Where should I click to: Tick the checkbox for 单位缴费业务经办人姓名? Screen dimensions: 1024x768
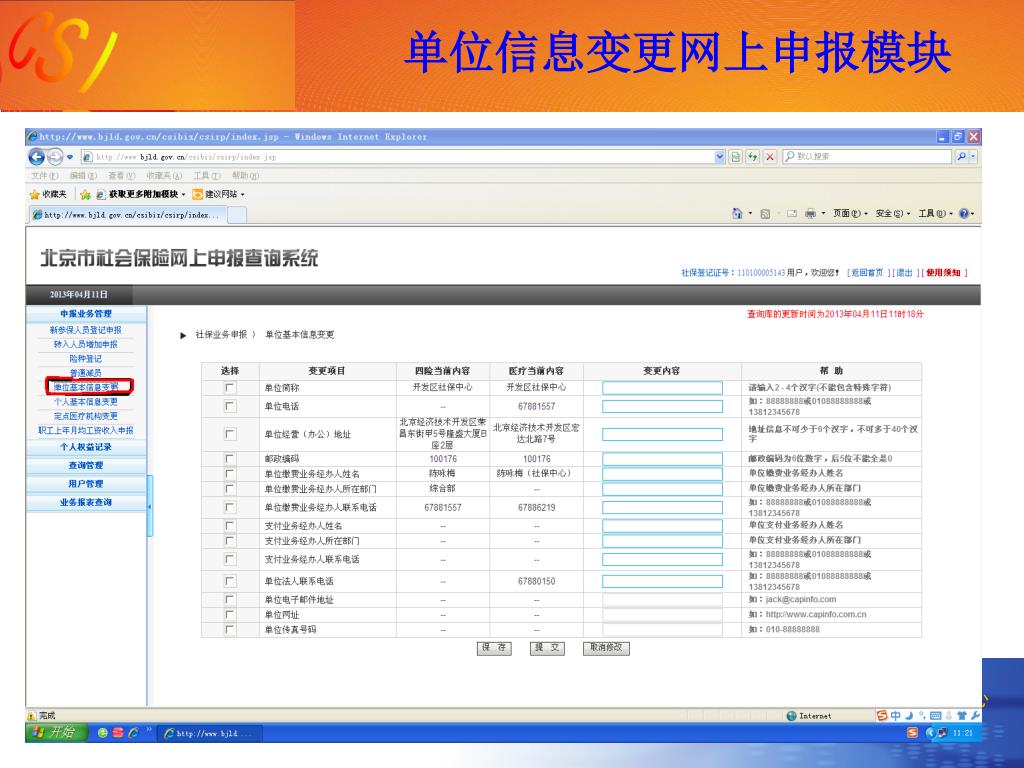pos(230,473)
